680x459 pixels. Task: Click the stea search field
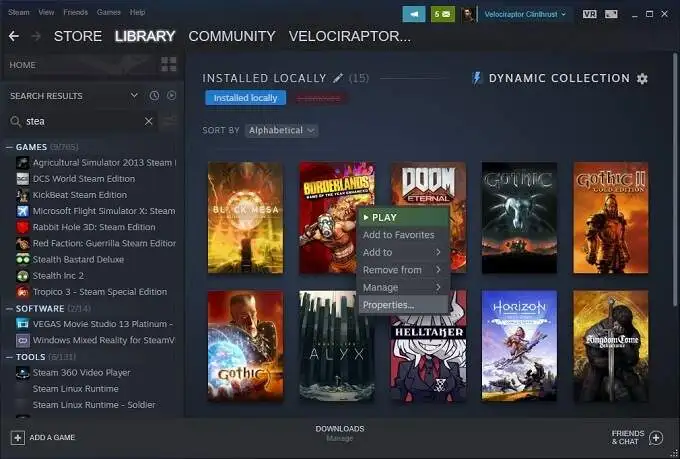pyautogui.click(x=82, y=121)
